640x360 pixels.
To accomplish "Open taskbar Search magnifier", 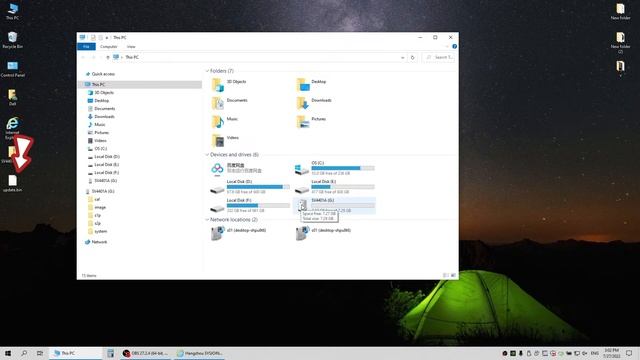I will (24, 353).
